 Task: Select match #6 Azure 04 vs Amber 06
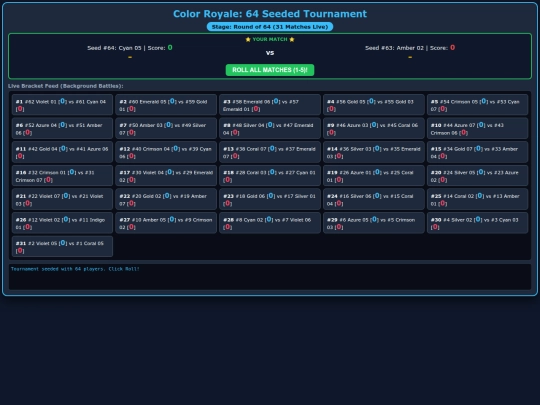click(x=62, y=128)
